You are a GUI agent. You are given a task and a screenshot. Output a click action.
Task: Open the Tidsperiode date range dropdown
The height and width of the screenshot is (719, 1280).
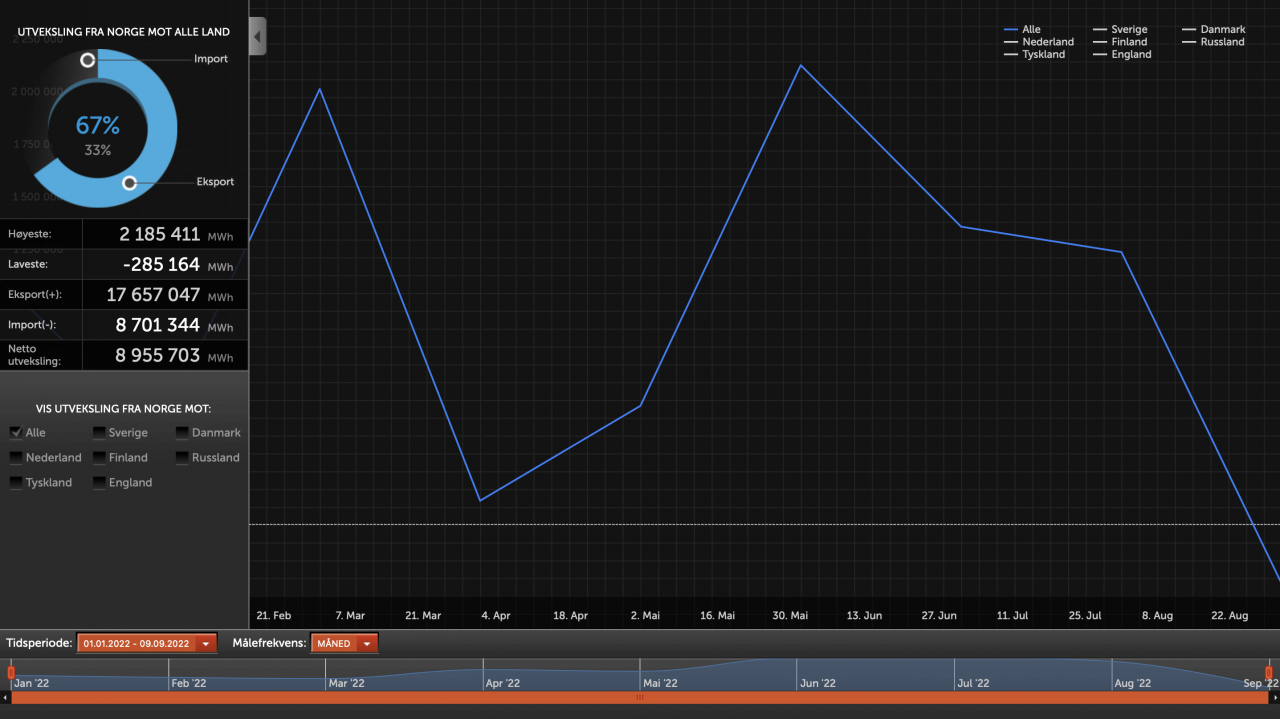click(x=147, y=644)
